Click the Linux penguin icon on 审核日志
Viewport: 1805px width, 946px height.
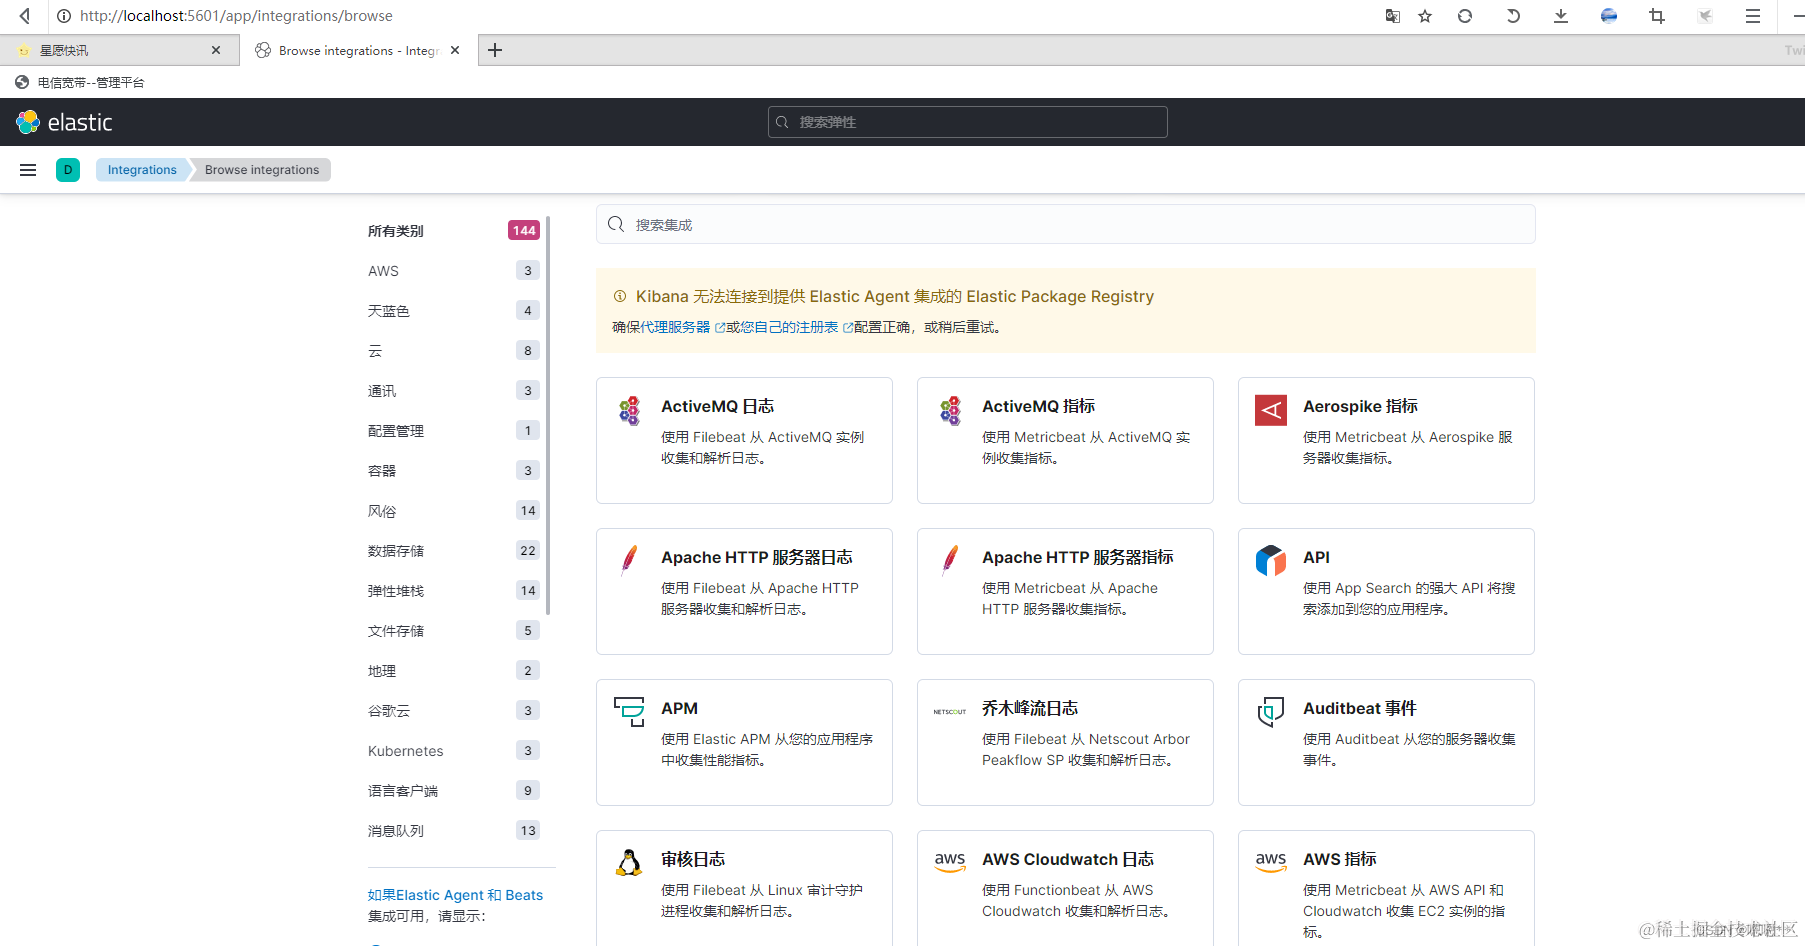click(x=629, y=863)
